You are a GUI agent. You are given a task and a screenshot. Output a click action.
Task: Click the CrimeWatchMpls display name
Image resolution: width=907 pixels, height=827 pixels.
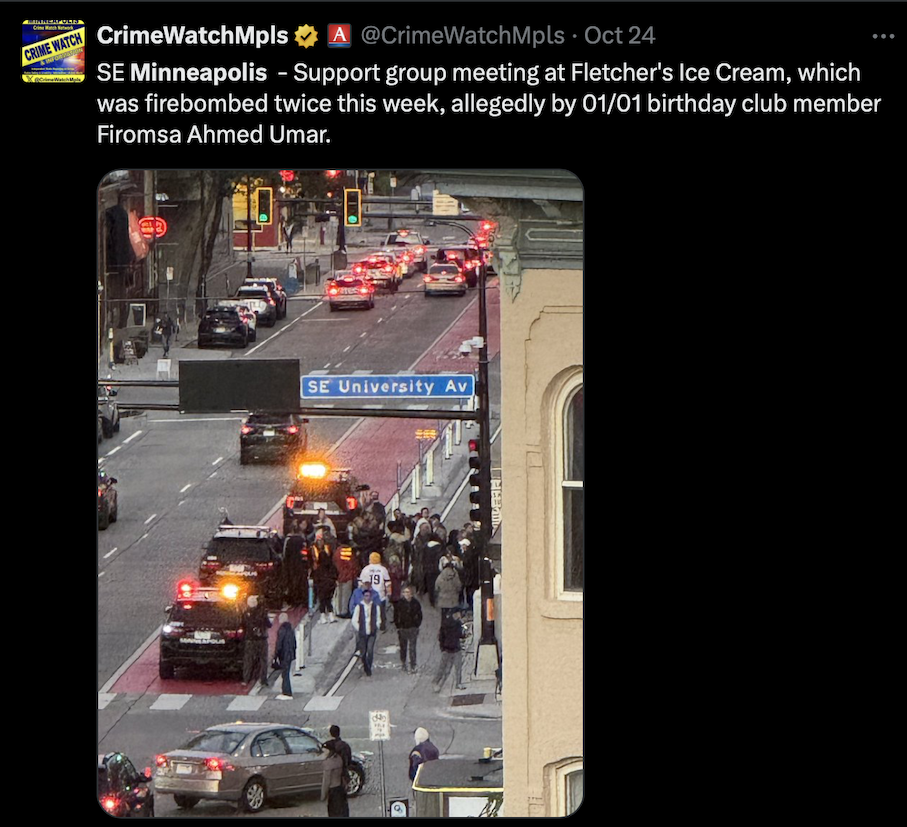193,35
